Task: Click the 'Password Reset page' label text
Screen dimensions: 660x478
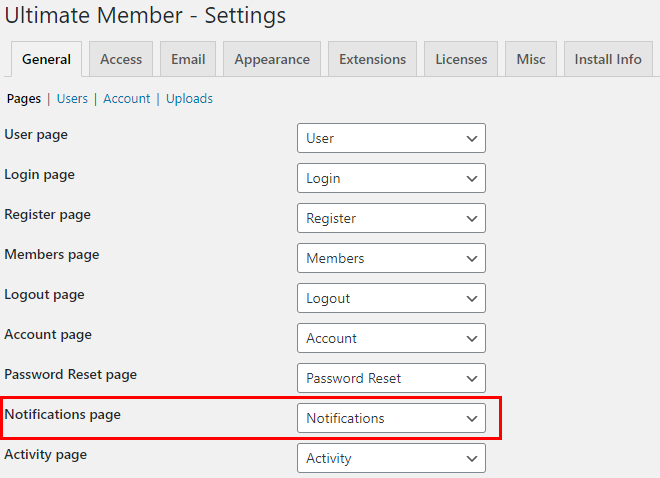Action: pyautogui.click(x=71, y=374)
